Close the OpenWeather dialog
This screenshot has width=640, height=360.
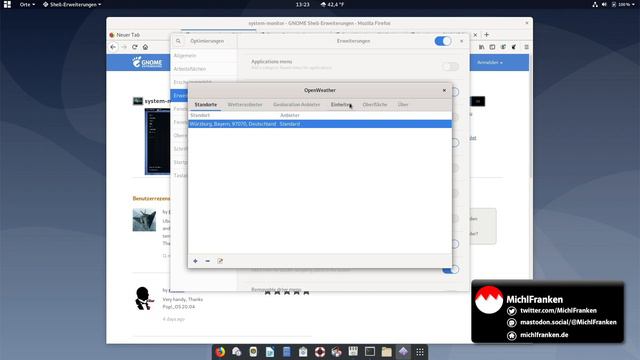444,90
